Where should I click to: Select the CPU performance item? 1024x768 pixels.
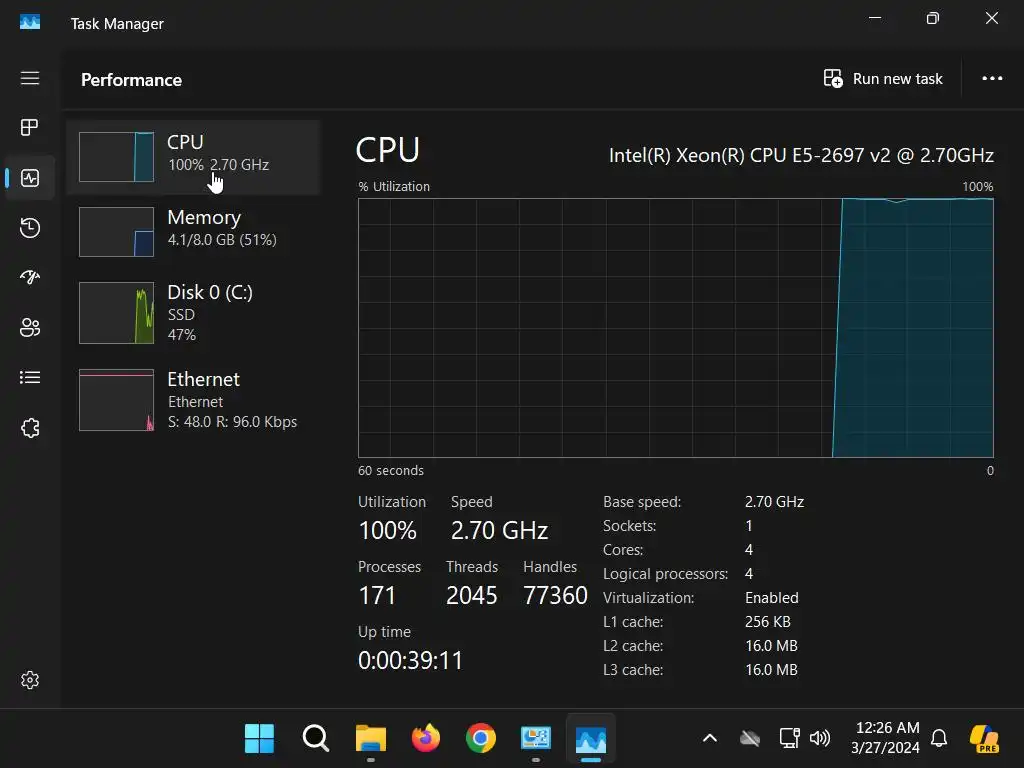pyautogui.click(x=193, y=157)
